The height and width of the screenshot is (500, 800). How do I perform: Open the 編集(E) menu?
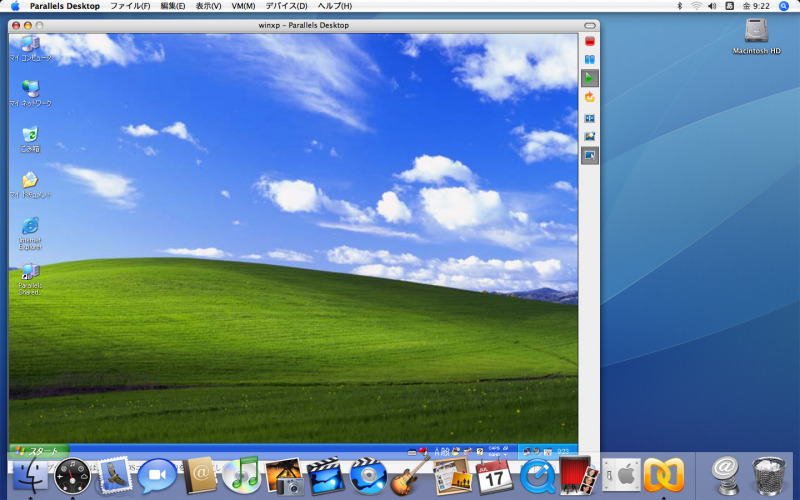[172, 6]
